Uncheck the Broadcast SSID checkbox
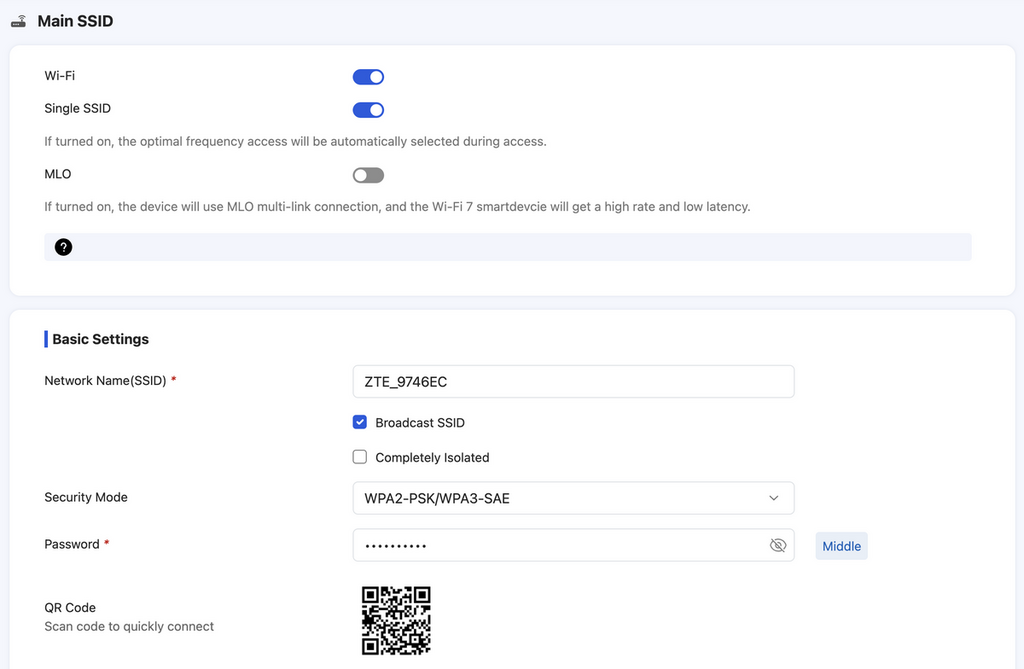 coord(360,422)
